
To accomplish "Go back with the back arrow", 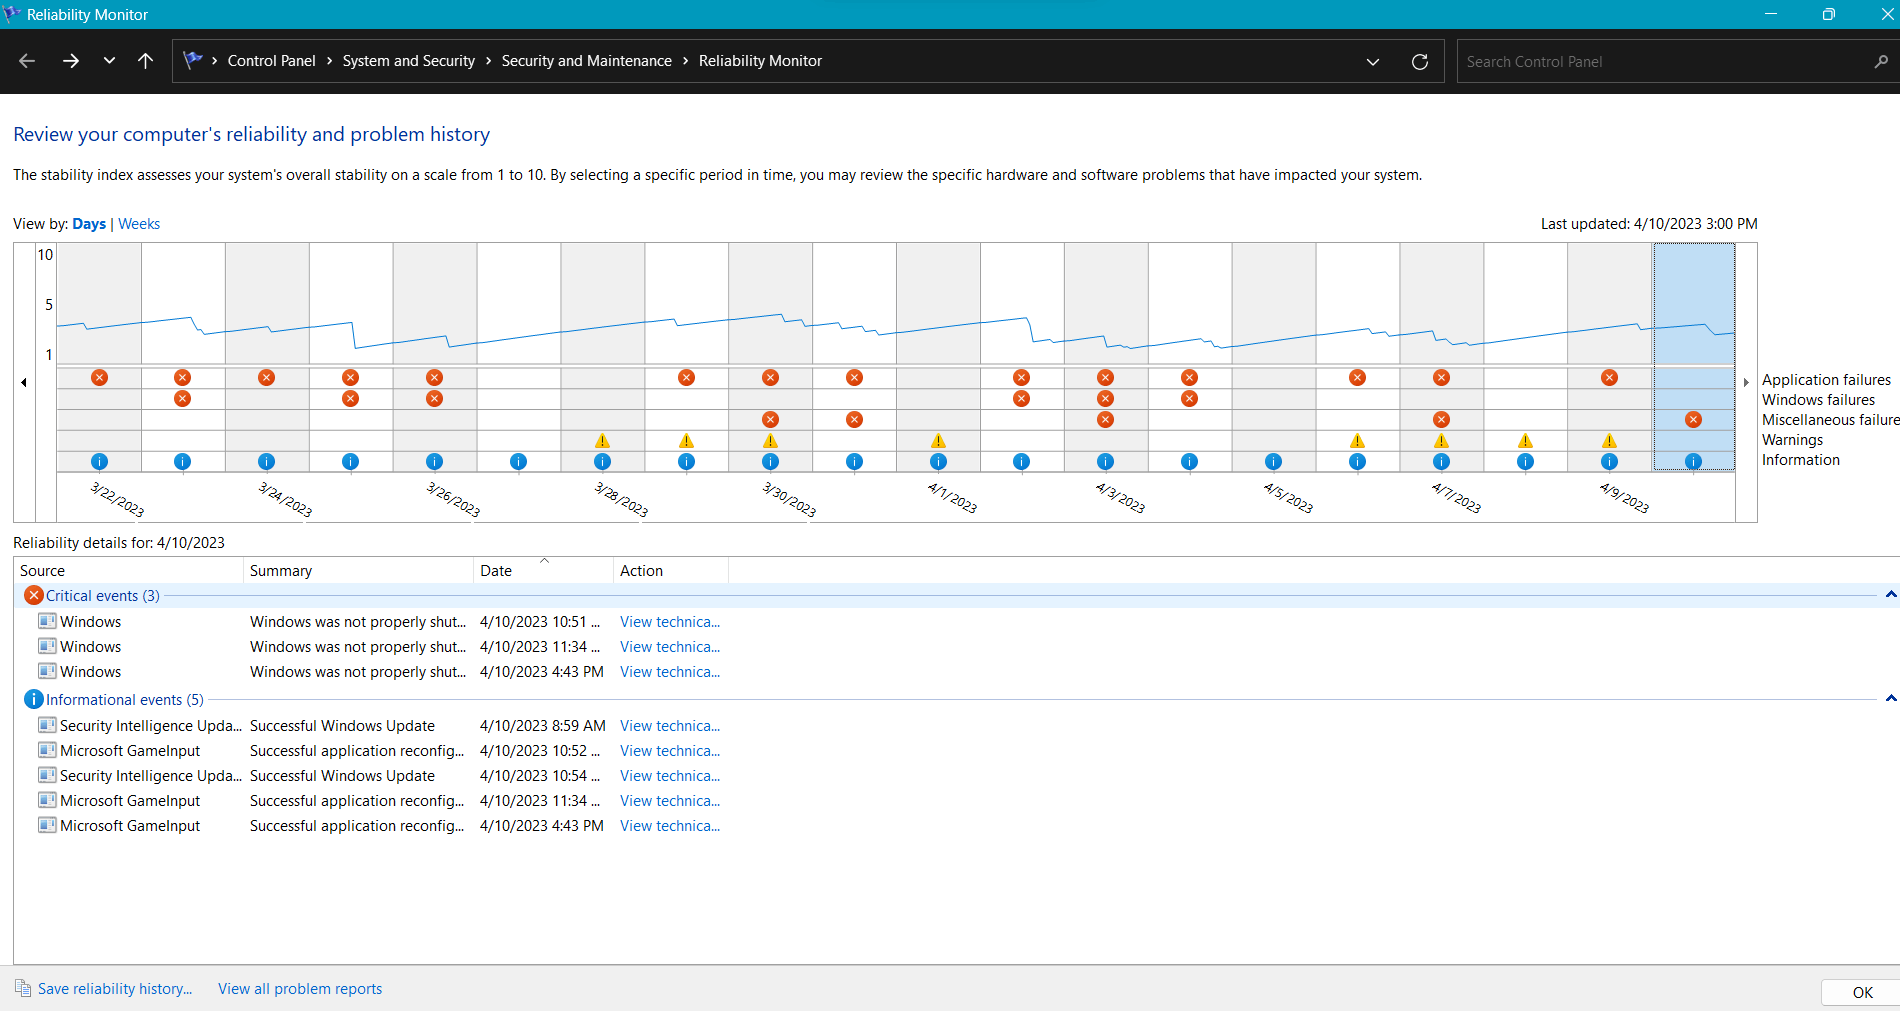I will tap(27, 61).
